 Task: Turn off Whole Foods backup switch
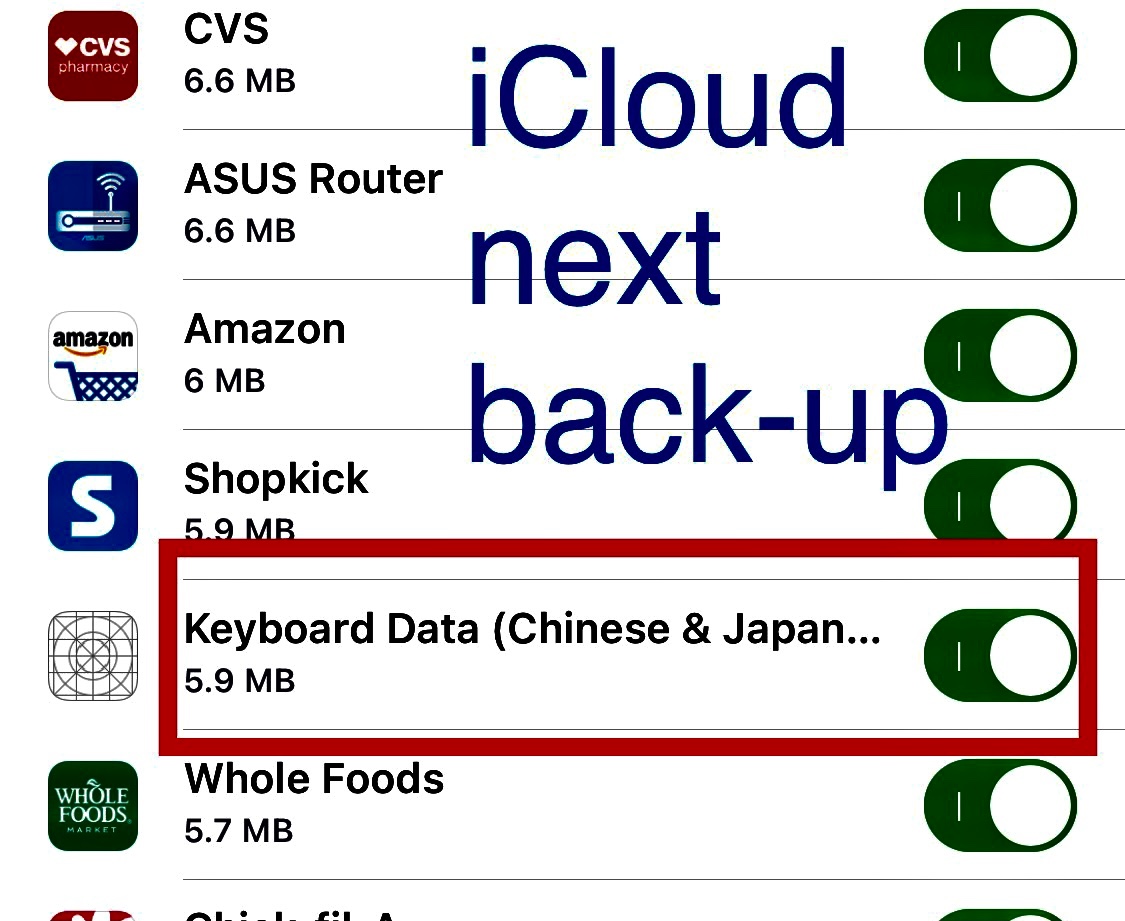coord(999,806)
